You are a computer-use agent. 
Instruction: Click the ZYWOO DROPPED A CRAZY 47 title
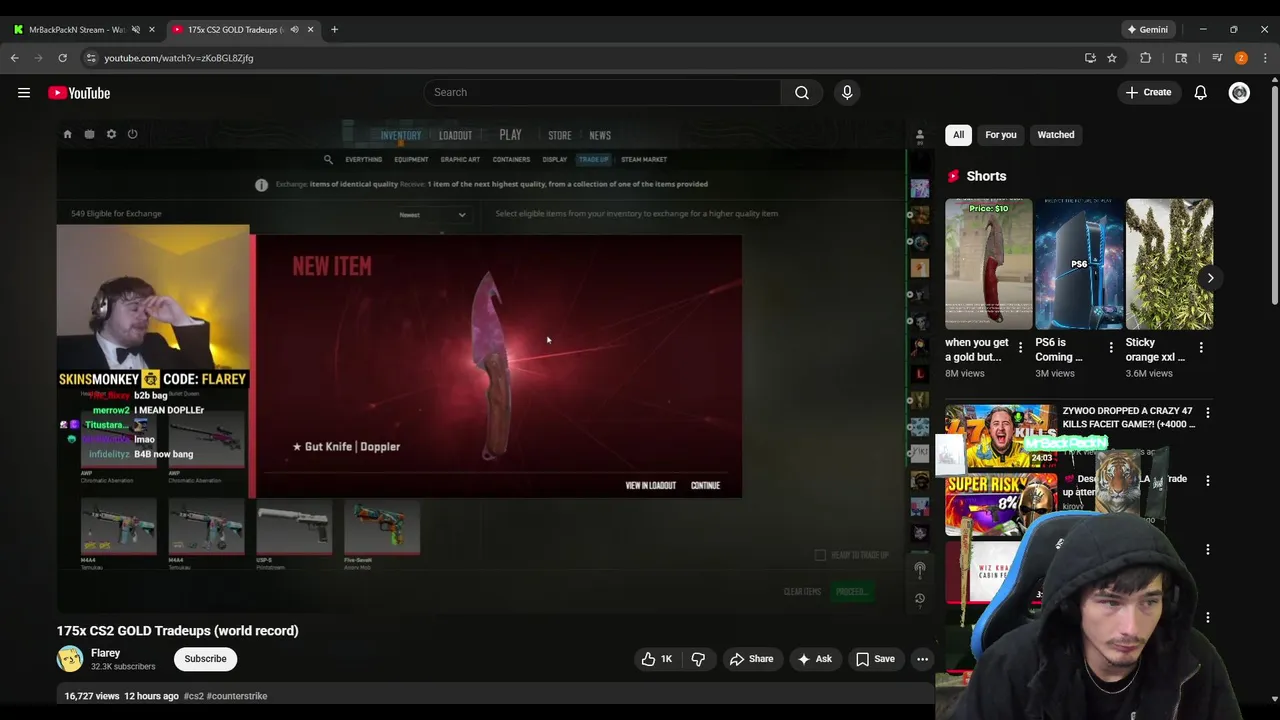1128,417
